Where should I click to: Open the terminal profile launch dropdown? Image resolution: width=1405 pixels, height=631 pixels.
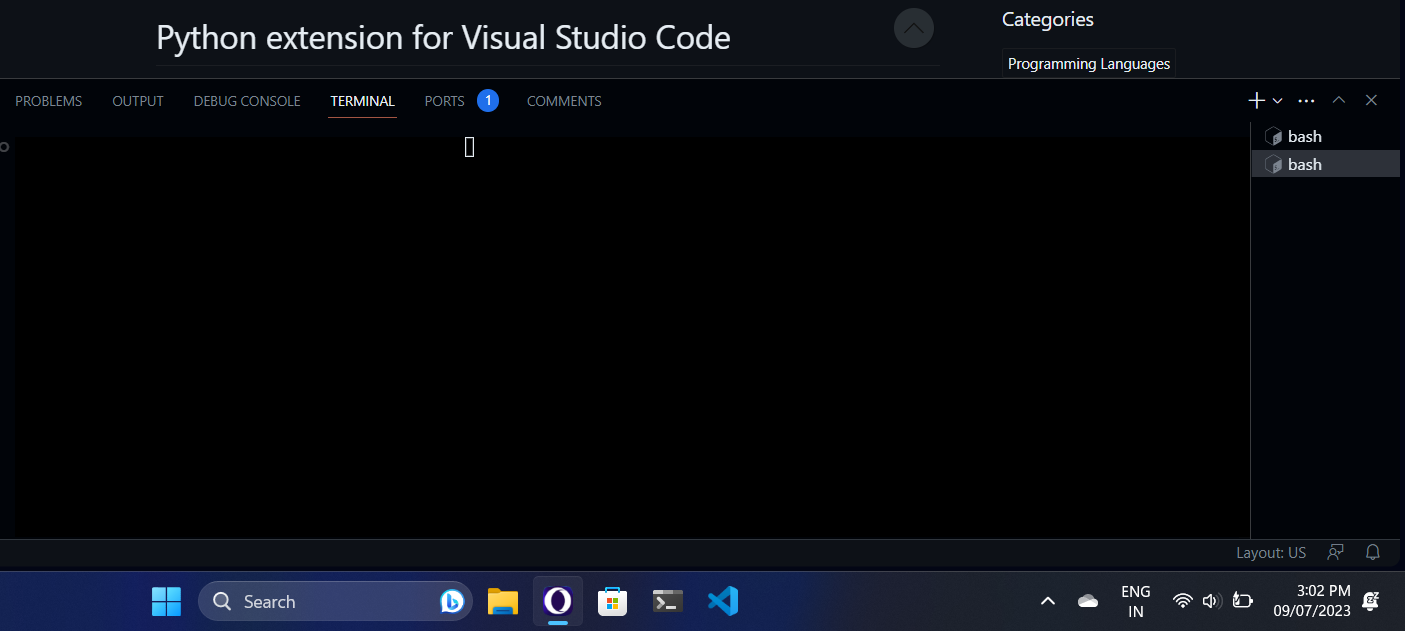coord(1276,100)
